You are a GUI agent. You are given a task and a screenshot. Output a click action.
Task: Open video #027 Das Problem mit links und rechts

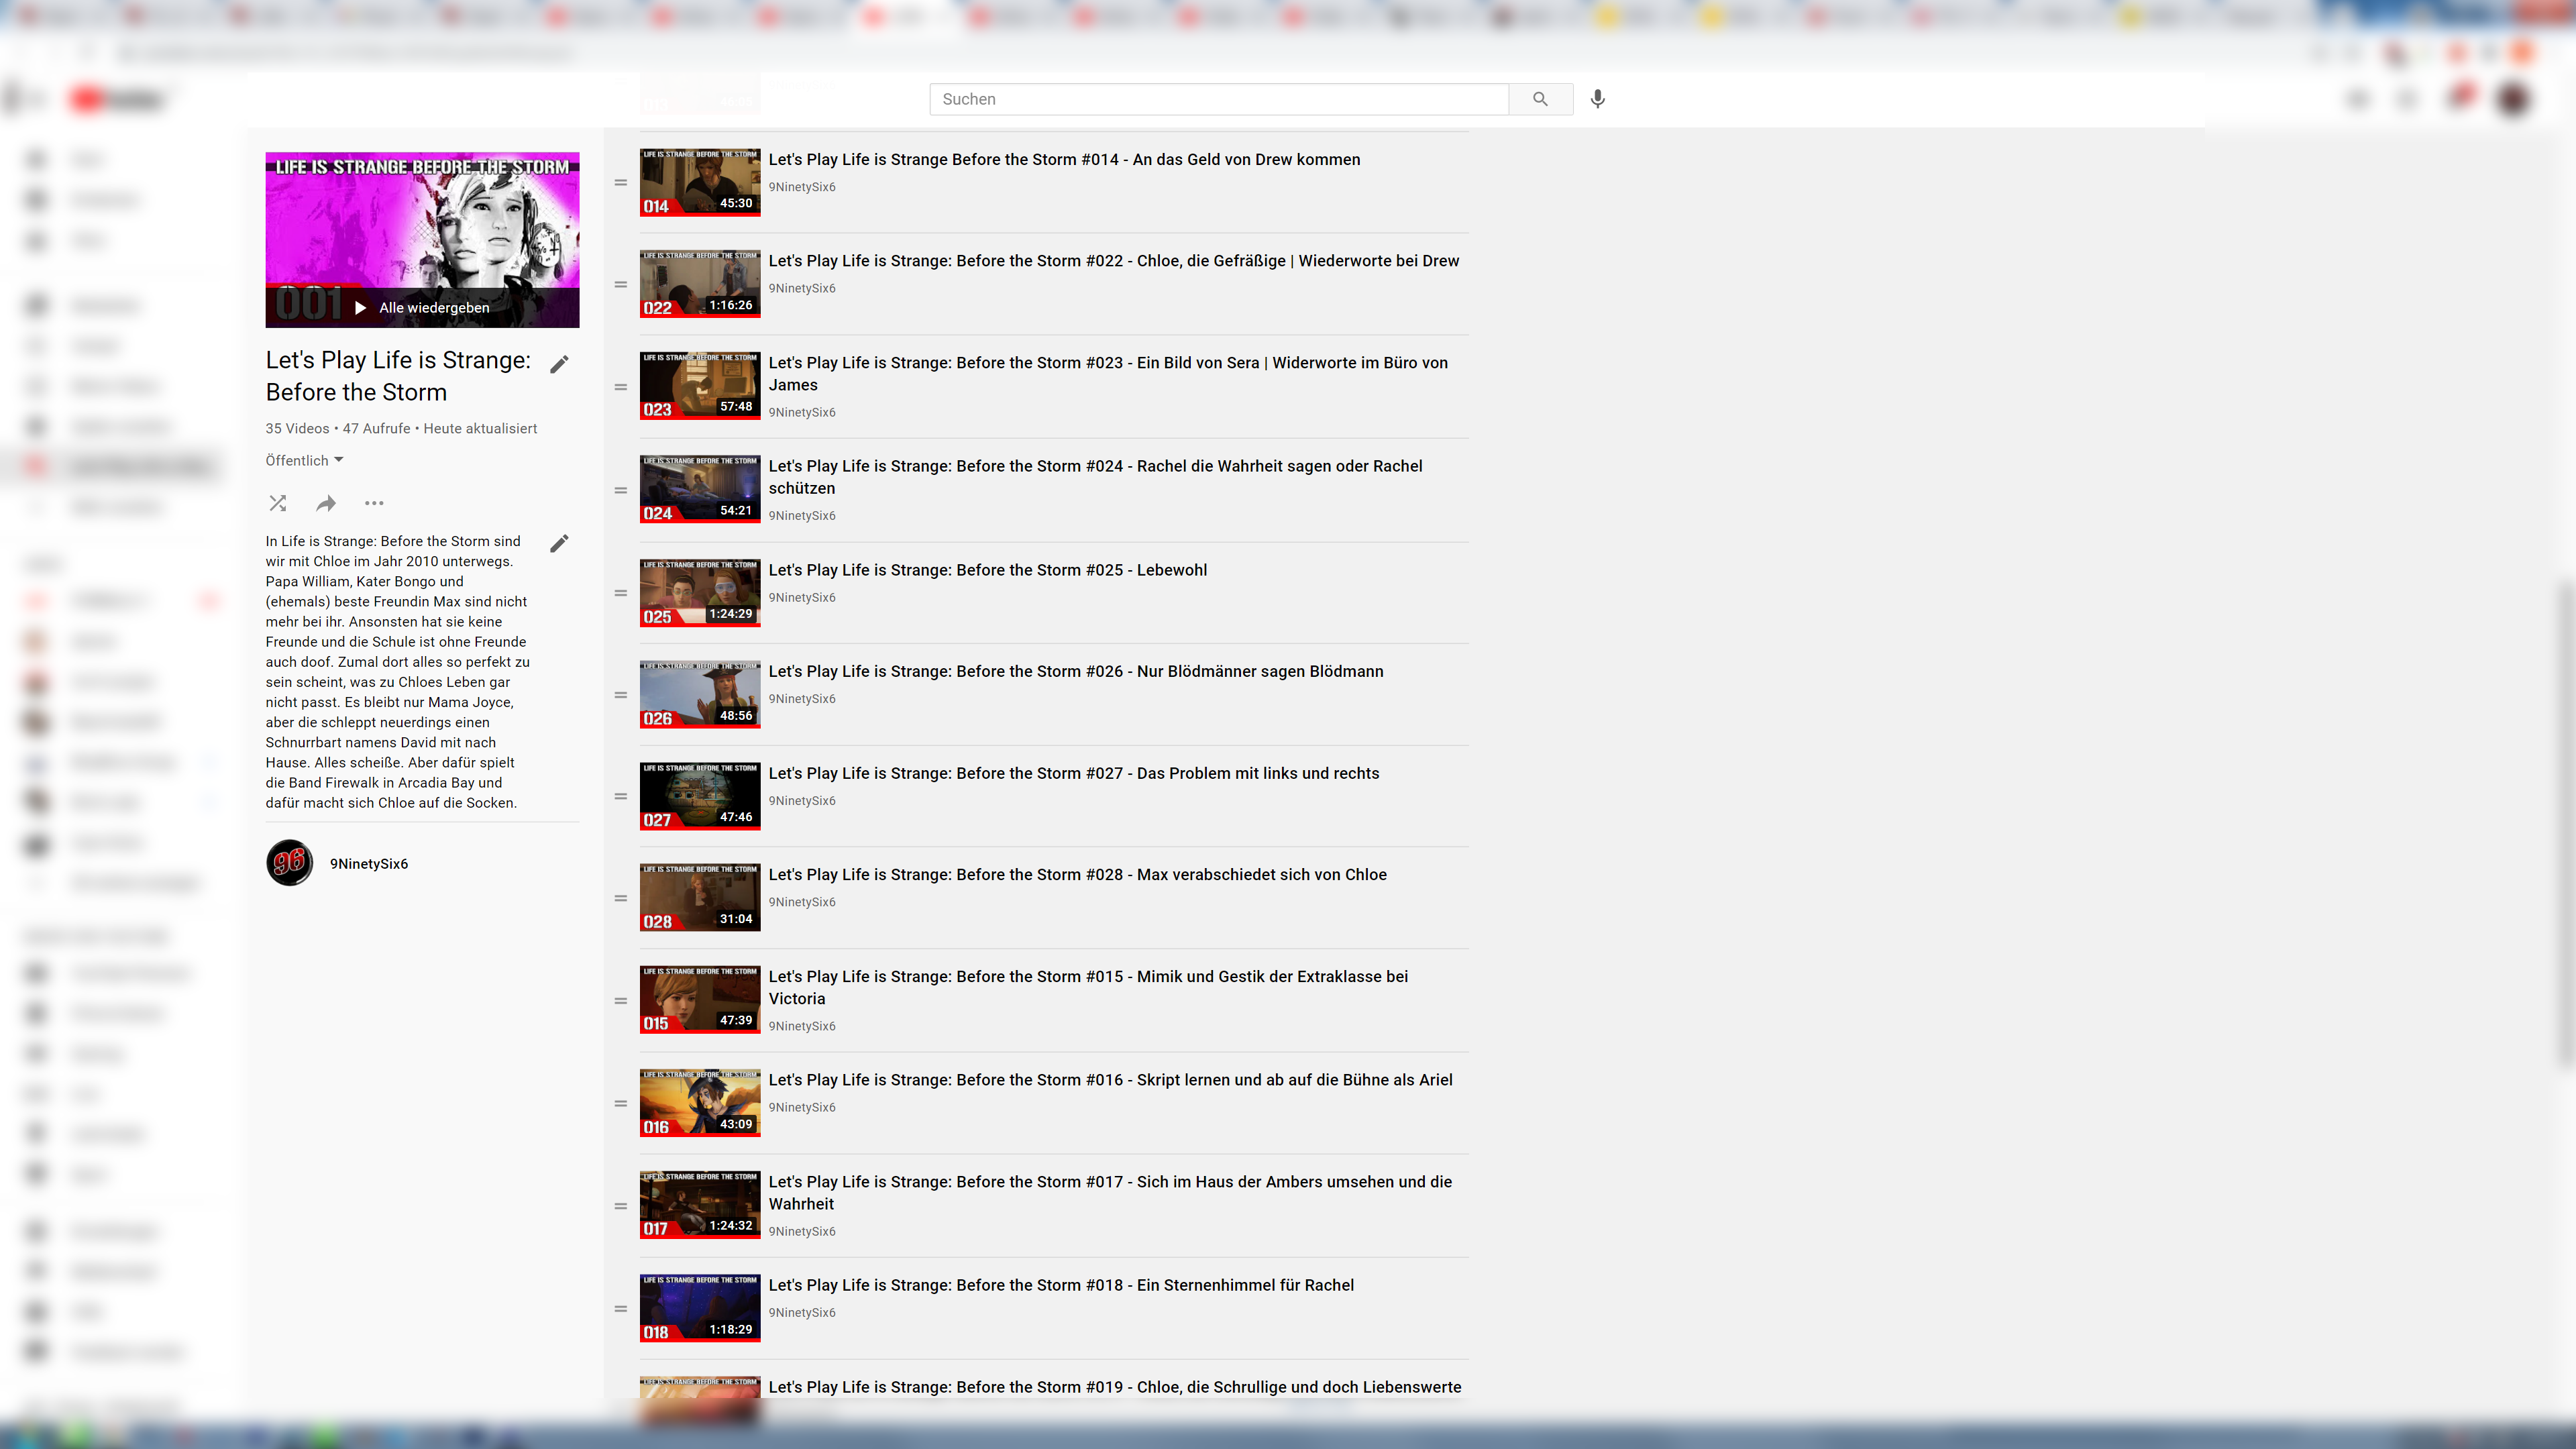[1074, 774]
